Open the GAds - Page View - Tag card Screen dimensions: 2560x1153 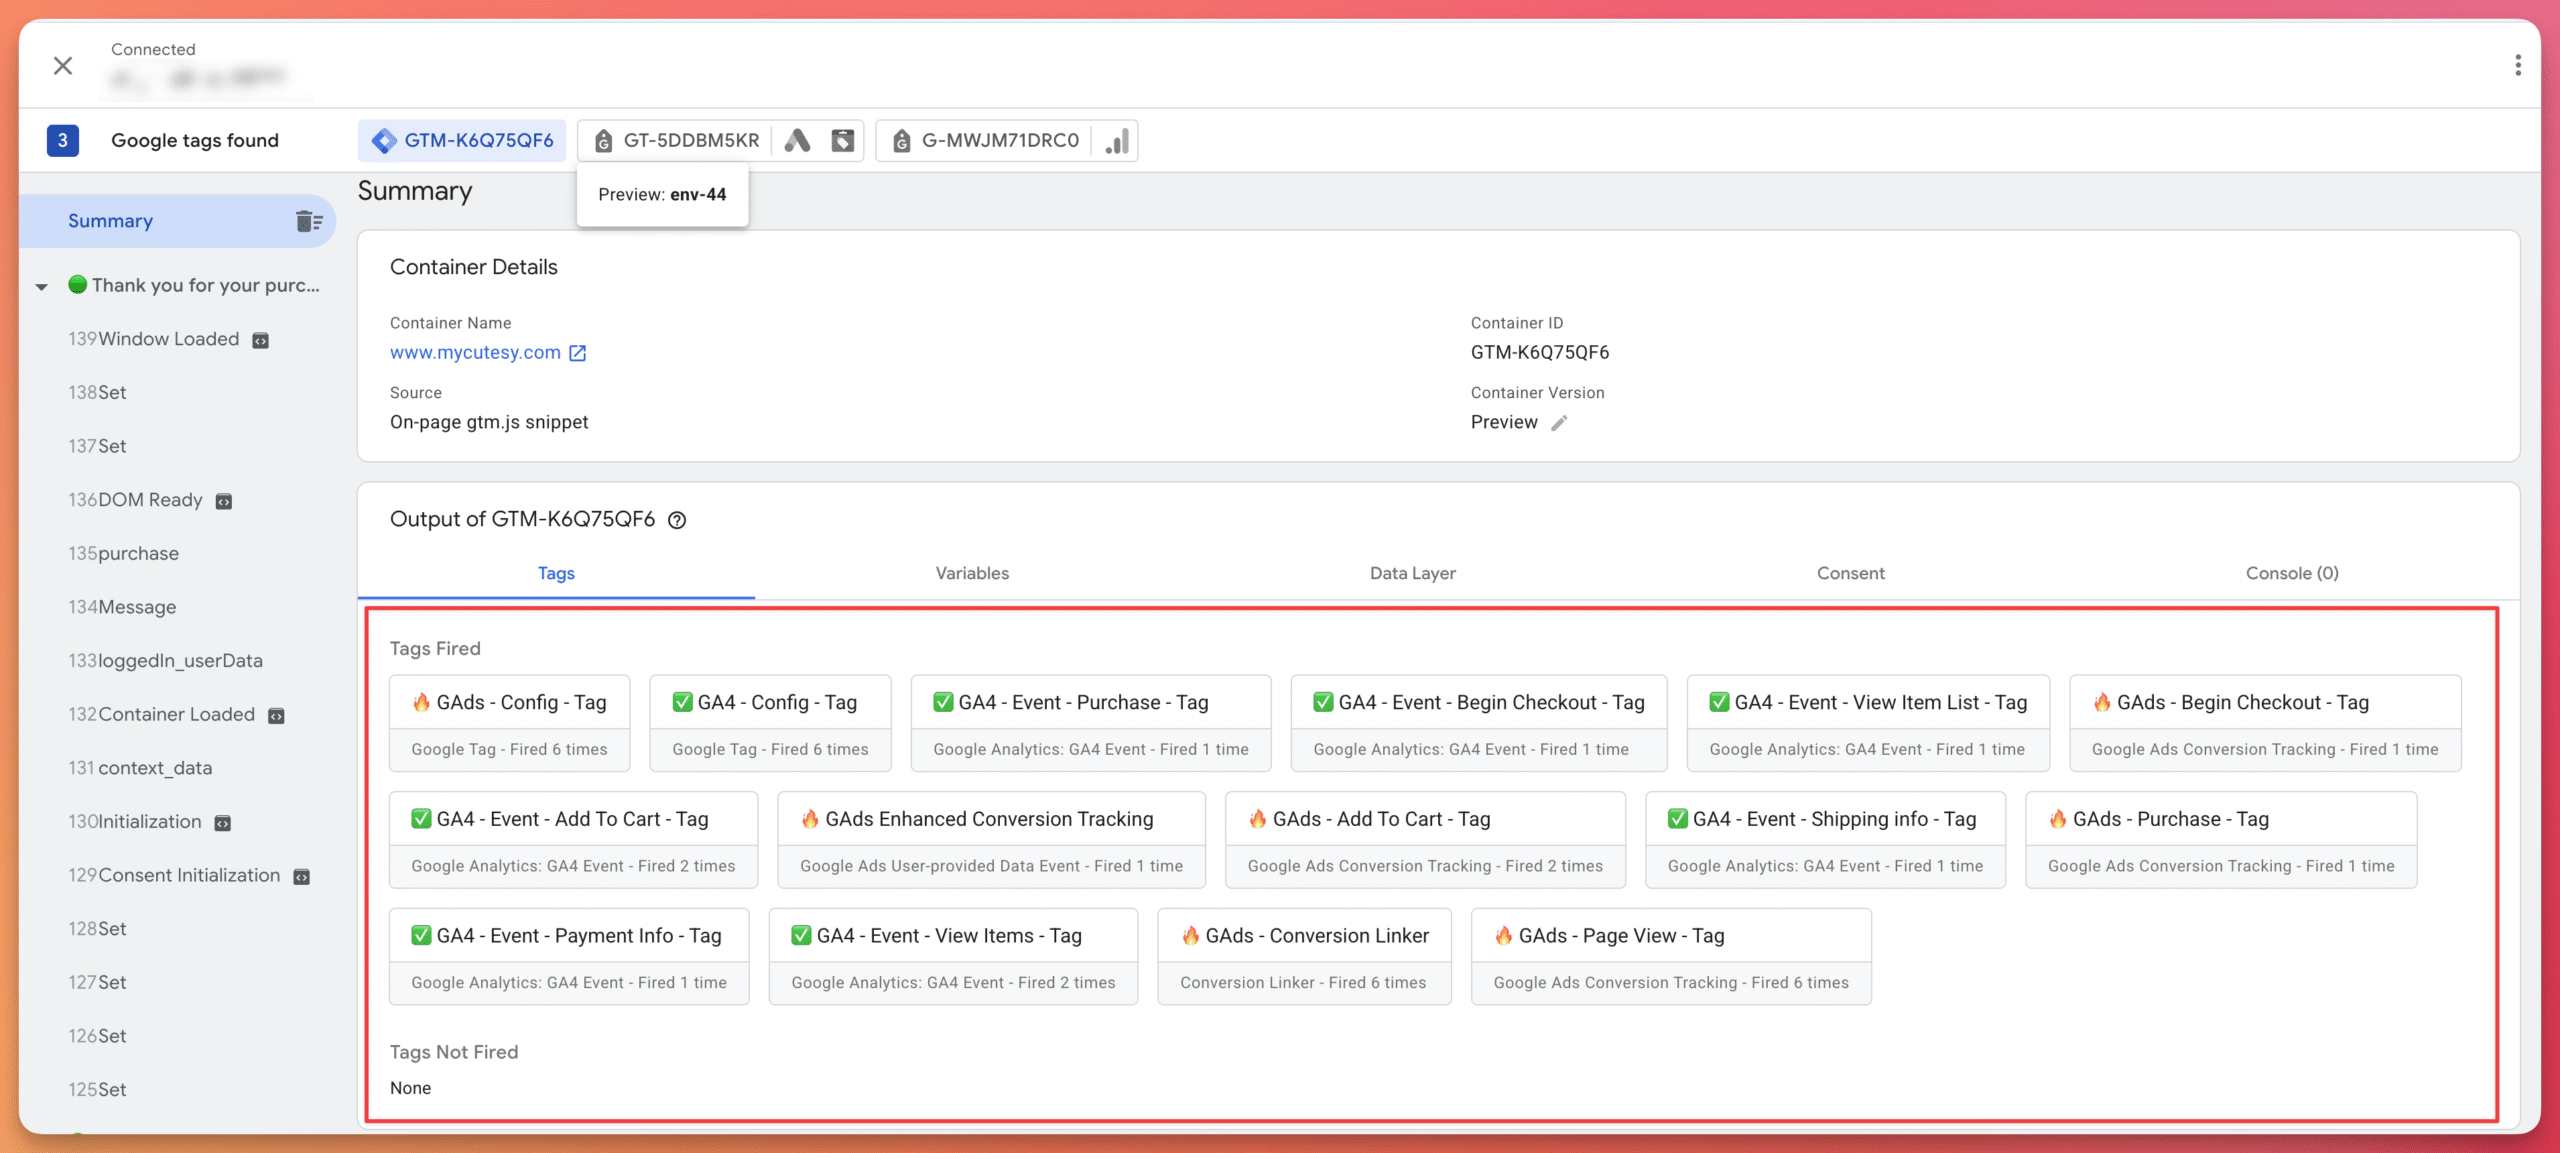(1671, 957)
